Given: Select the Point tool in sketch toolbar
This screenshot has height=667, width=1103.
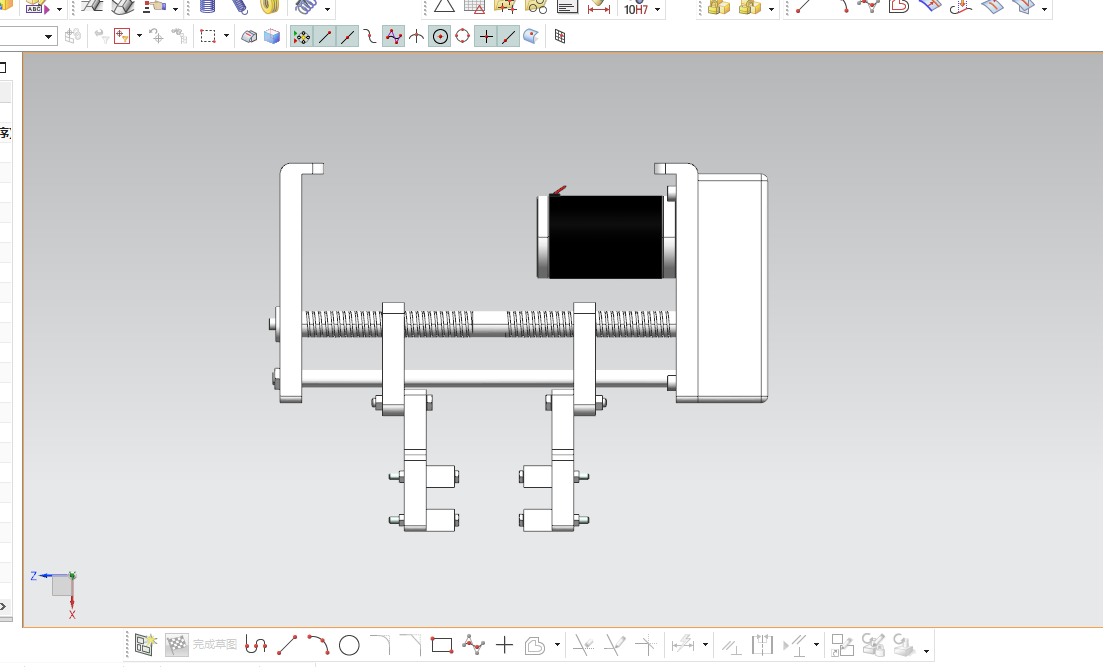Looking at the screenshot, I should coord(504,644).
